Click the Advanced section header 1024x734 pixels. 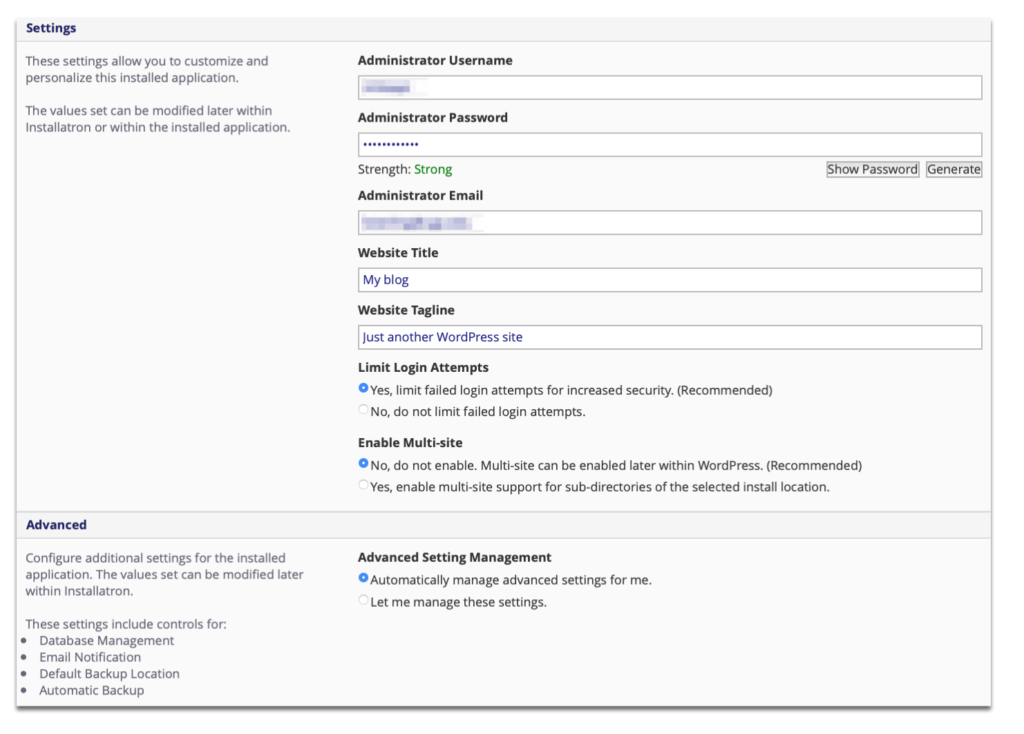55,524
